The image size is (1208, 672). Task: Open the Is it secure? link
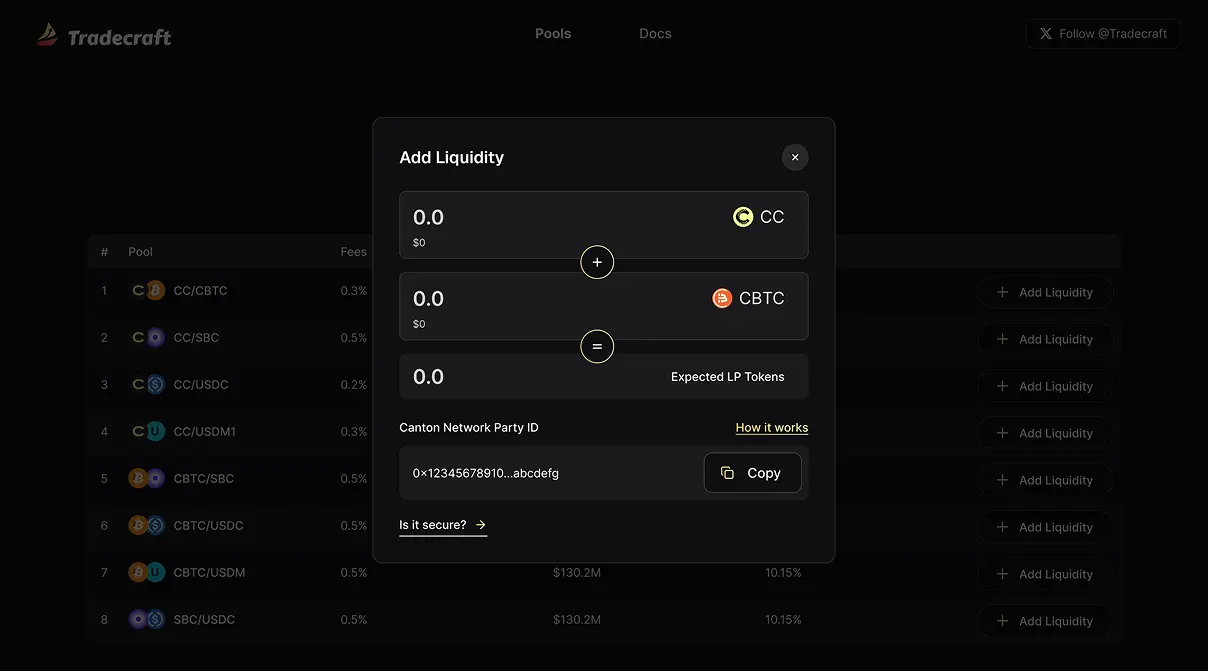point(442,525)
